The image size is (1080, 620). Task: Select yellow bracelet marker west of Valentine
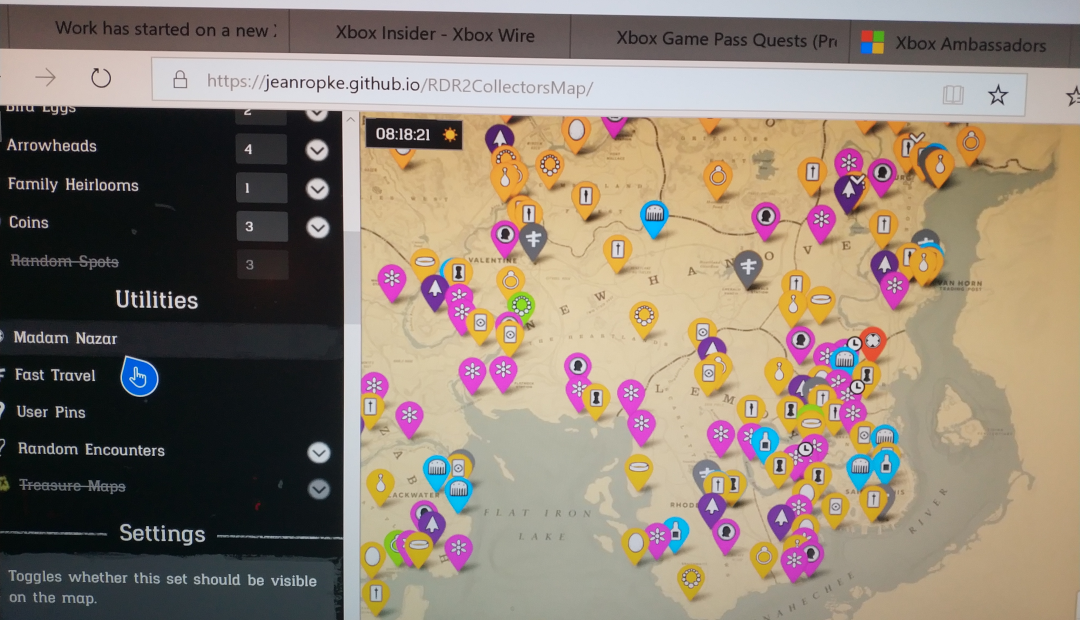click(425, 263)
